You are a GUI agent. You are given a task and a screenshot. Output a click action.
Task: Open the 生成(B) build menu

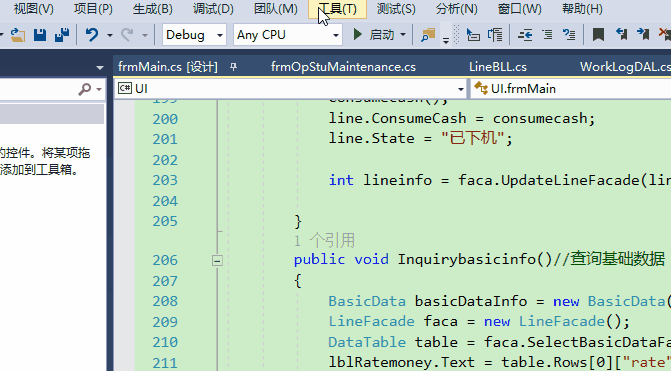click(152, 9)
